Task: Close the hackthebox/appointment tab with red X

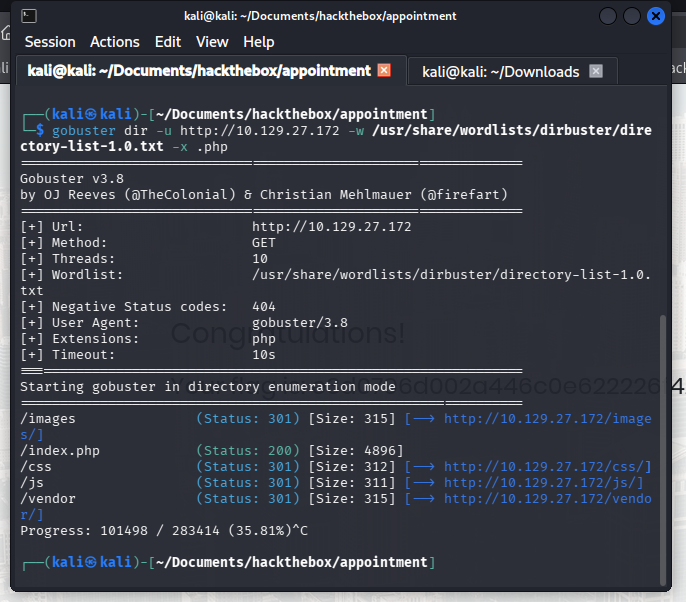Action: (384, 70)
